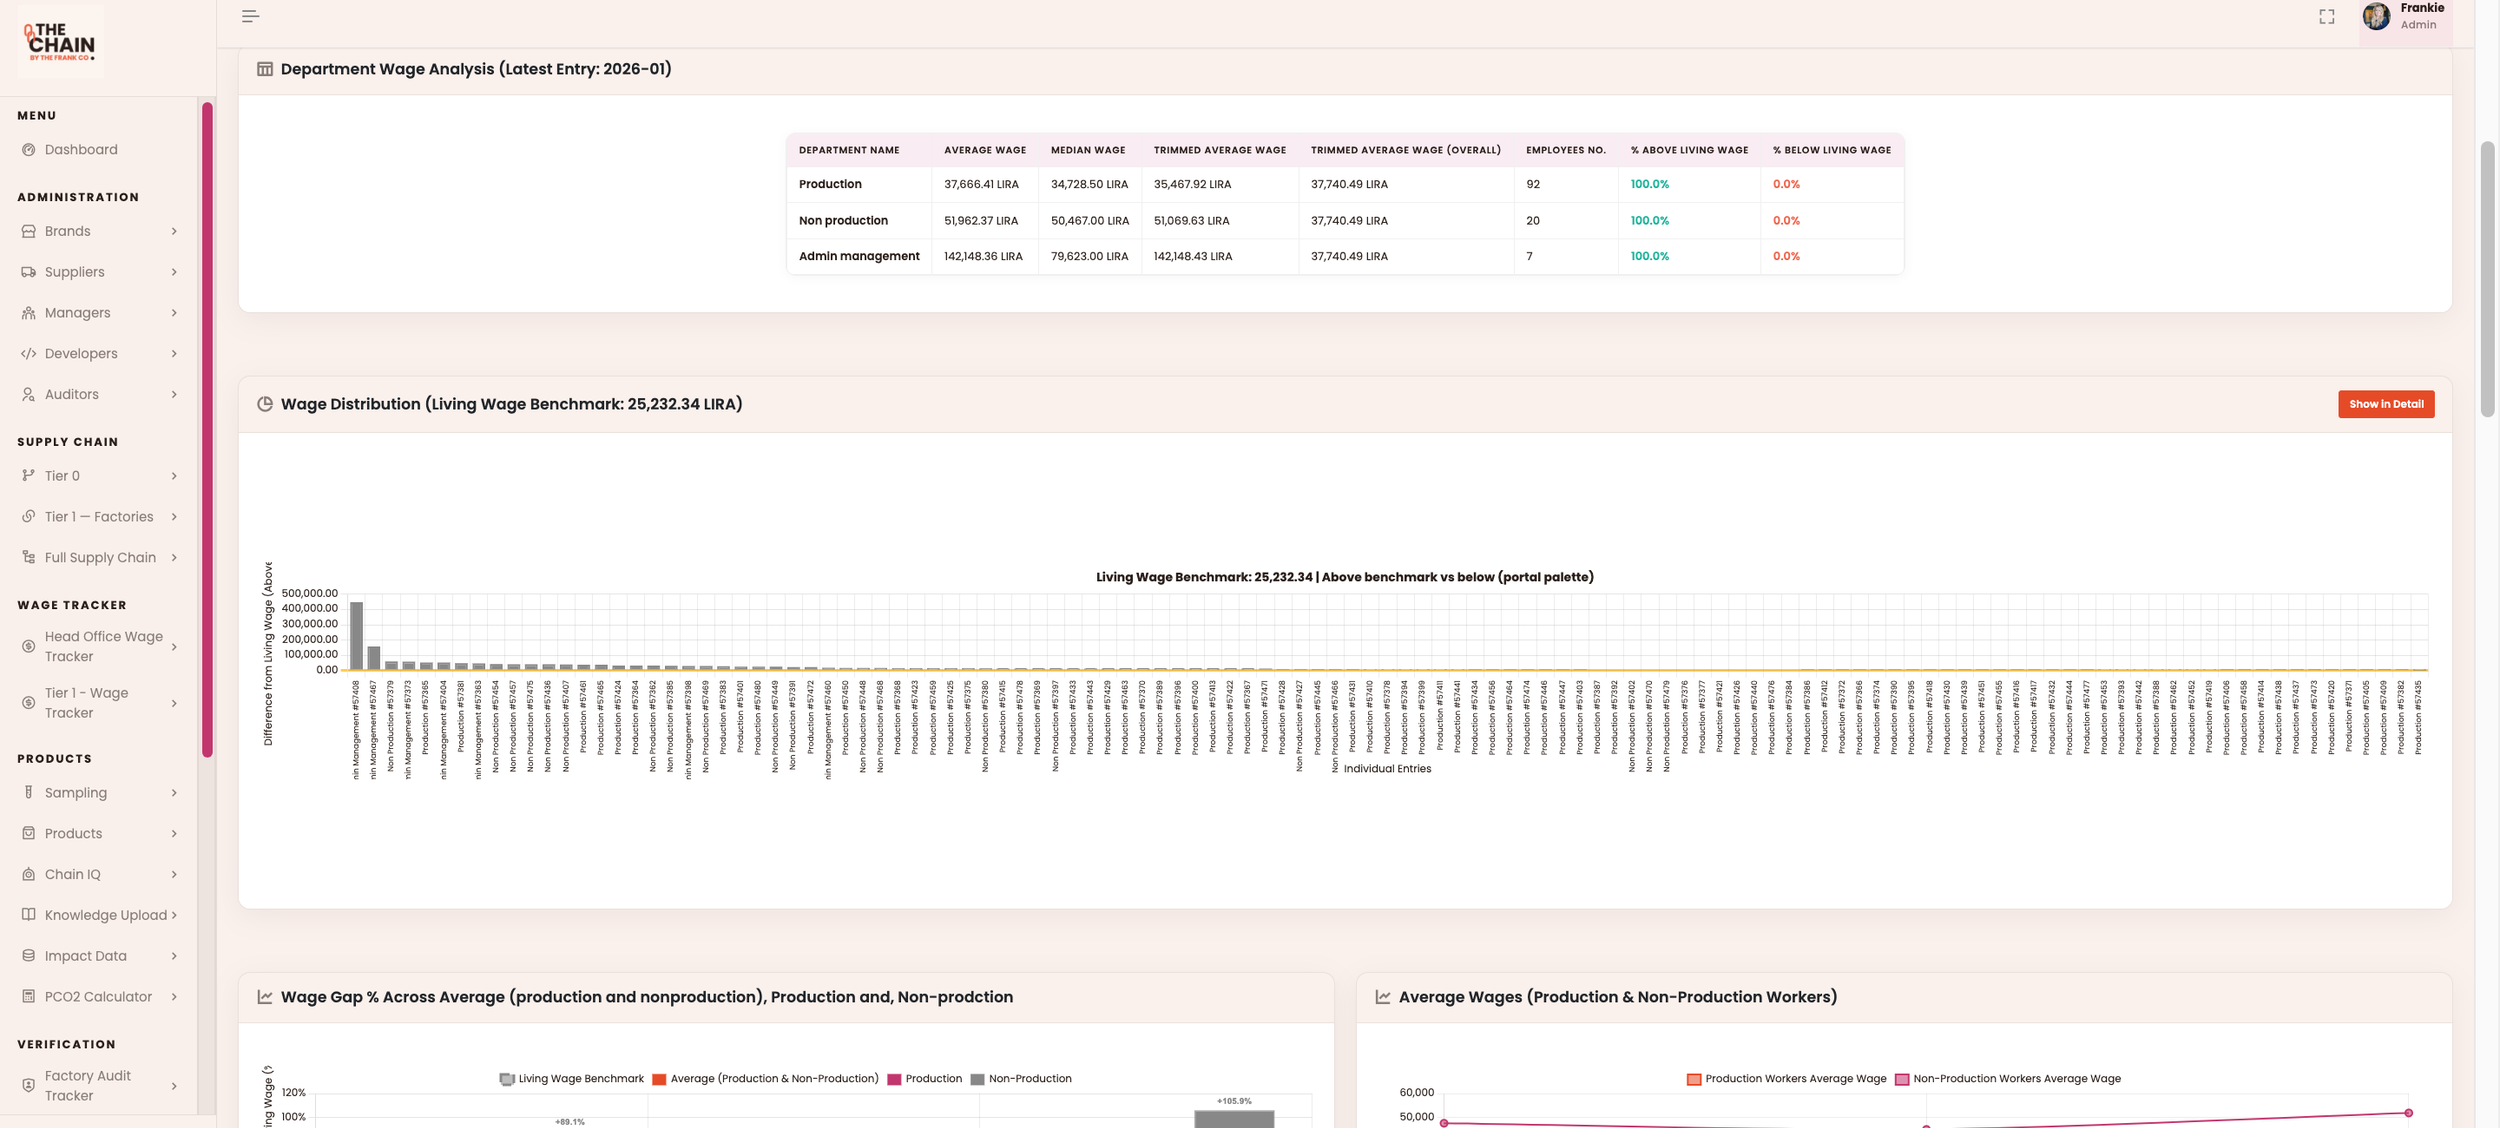Select the Admin management table row name
The image size is (2500, 1128).
pyautogui.click(x=859, y=257)
